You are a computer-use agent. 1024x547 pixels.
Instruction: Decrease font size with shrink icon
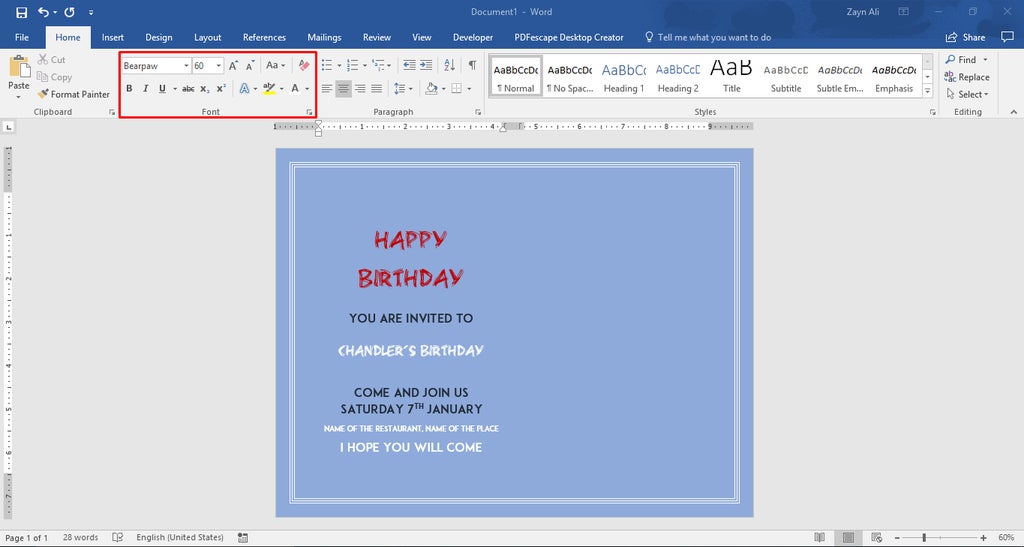(x=249, y=65)
